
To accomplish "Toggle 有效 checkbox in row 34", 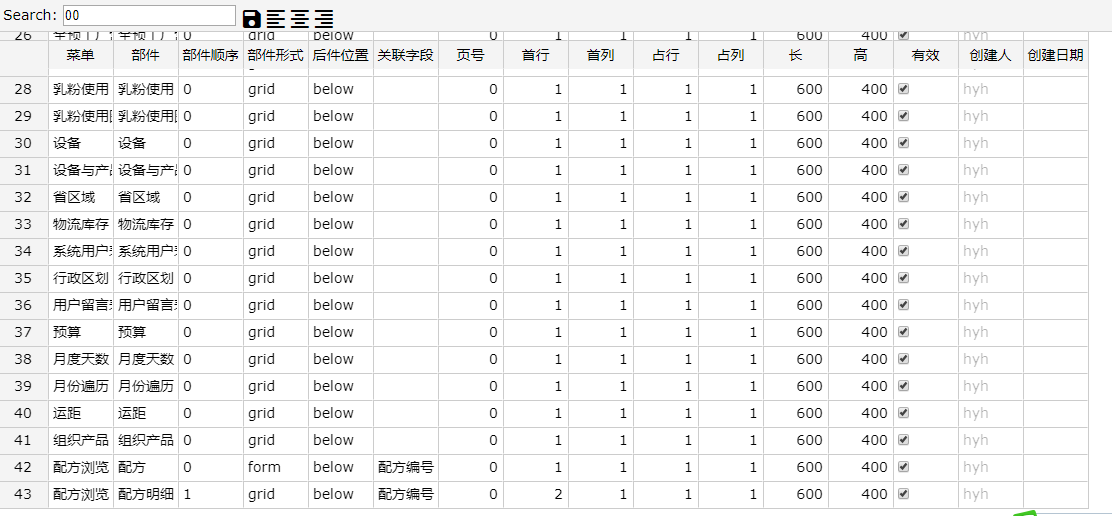I will (903, 250).
